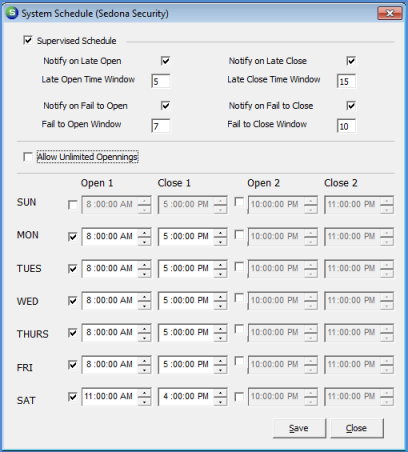Uncheck the Supervised Schedule checkbox

(28, 41)
